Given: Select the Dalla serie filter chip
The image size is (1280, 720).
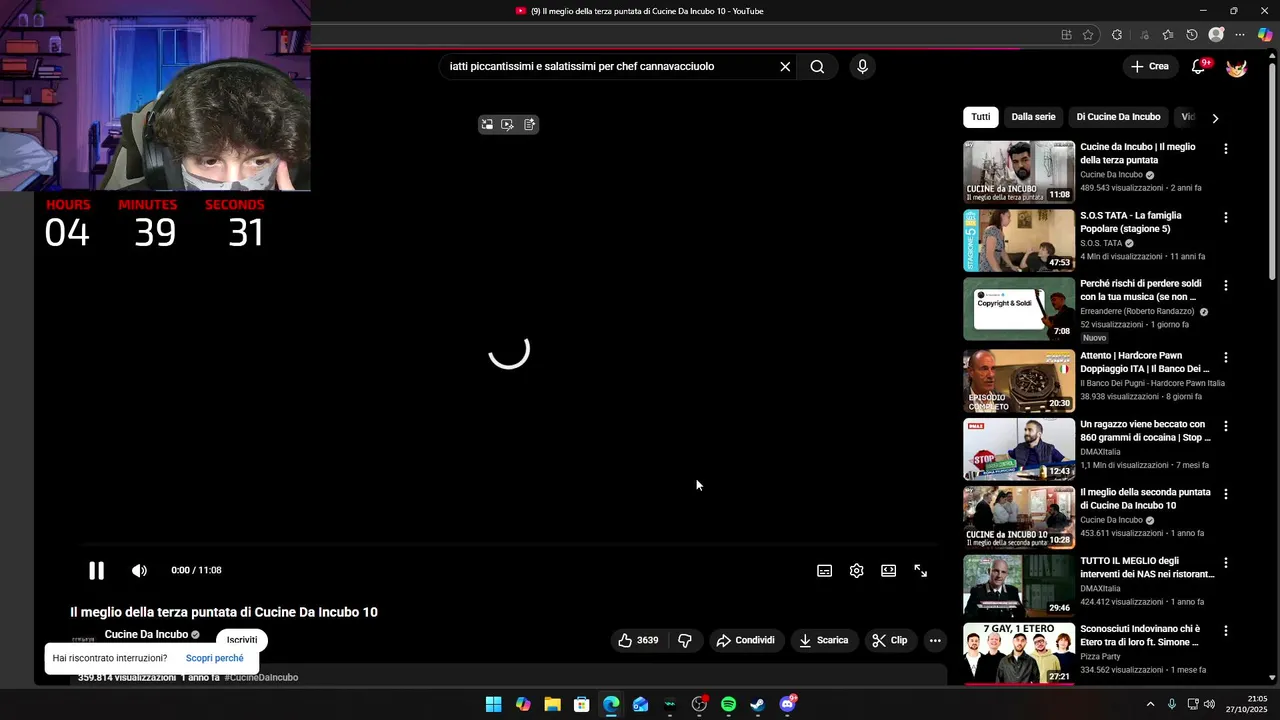Looking at the screenshot, I should [x=1033, y=117].
